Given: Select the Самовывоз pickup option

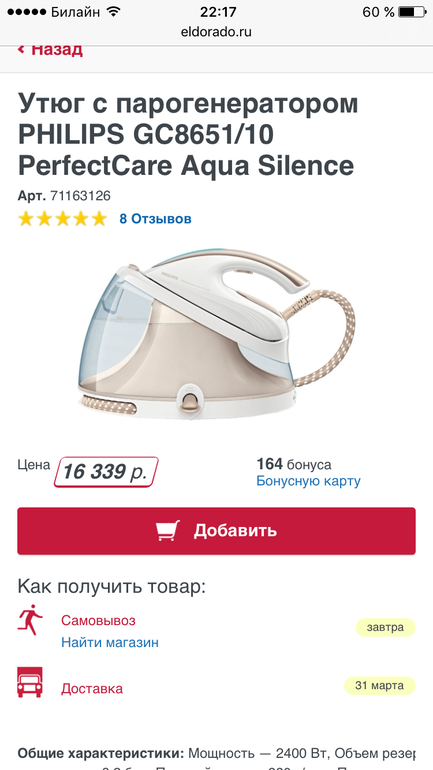Looking at the screenshot, I should [98, 620].
